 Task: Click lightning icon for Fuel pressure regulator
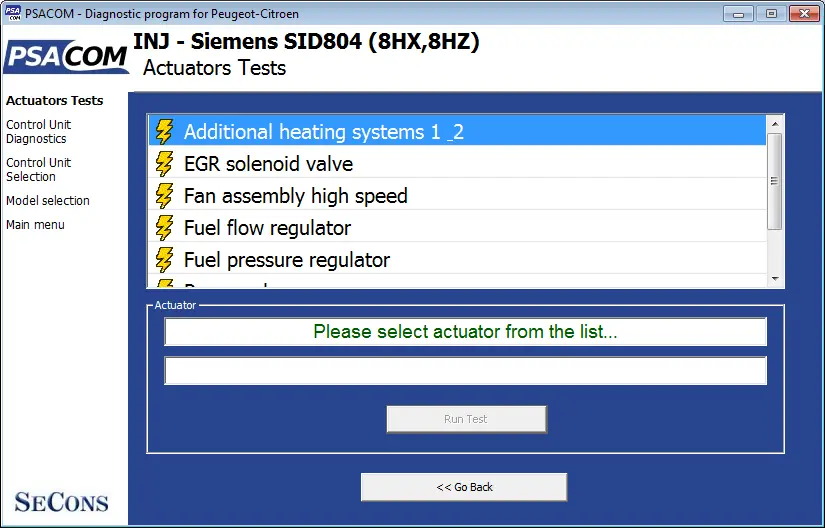coord(164,260)
